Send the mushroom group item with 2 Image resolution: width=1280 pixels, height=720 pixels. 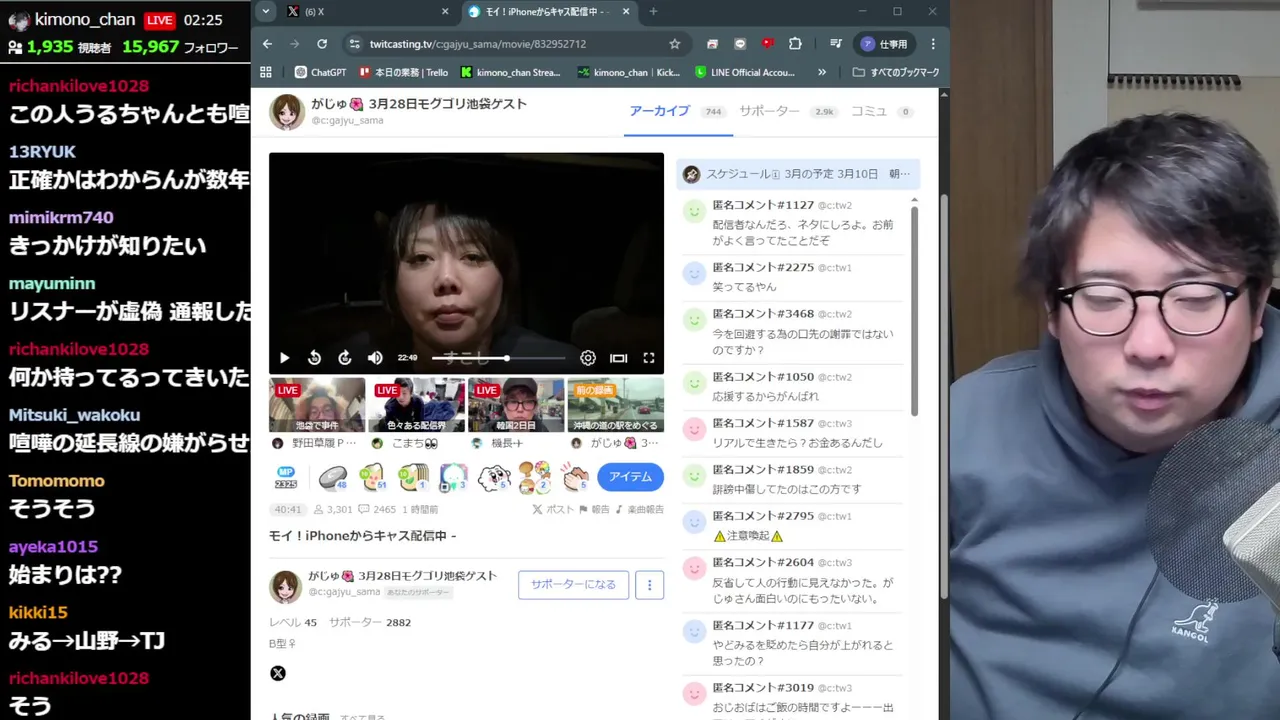point(535,478)
